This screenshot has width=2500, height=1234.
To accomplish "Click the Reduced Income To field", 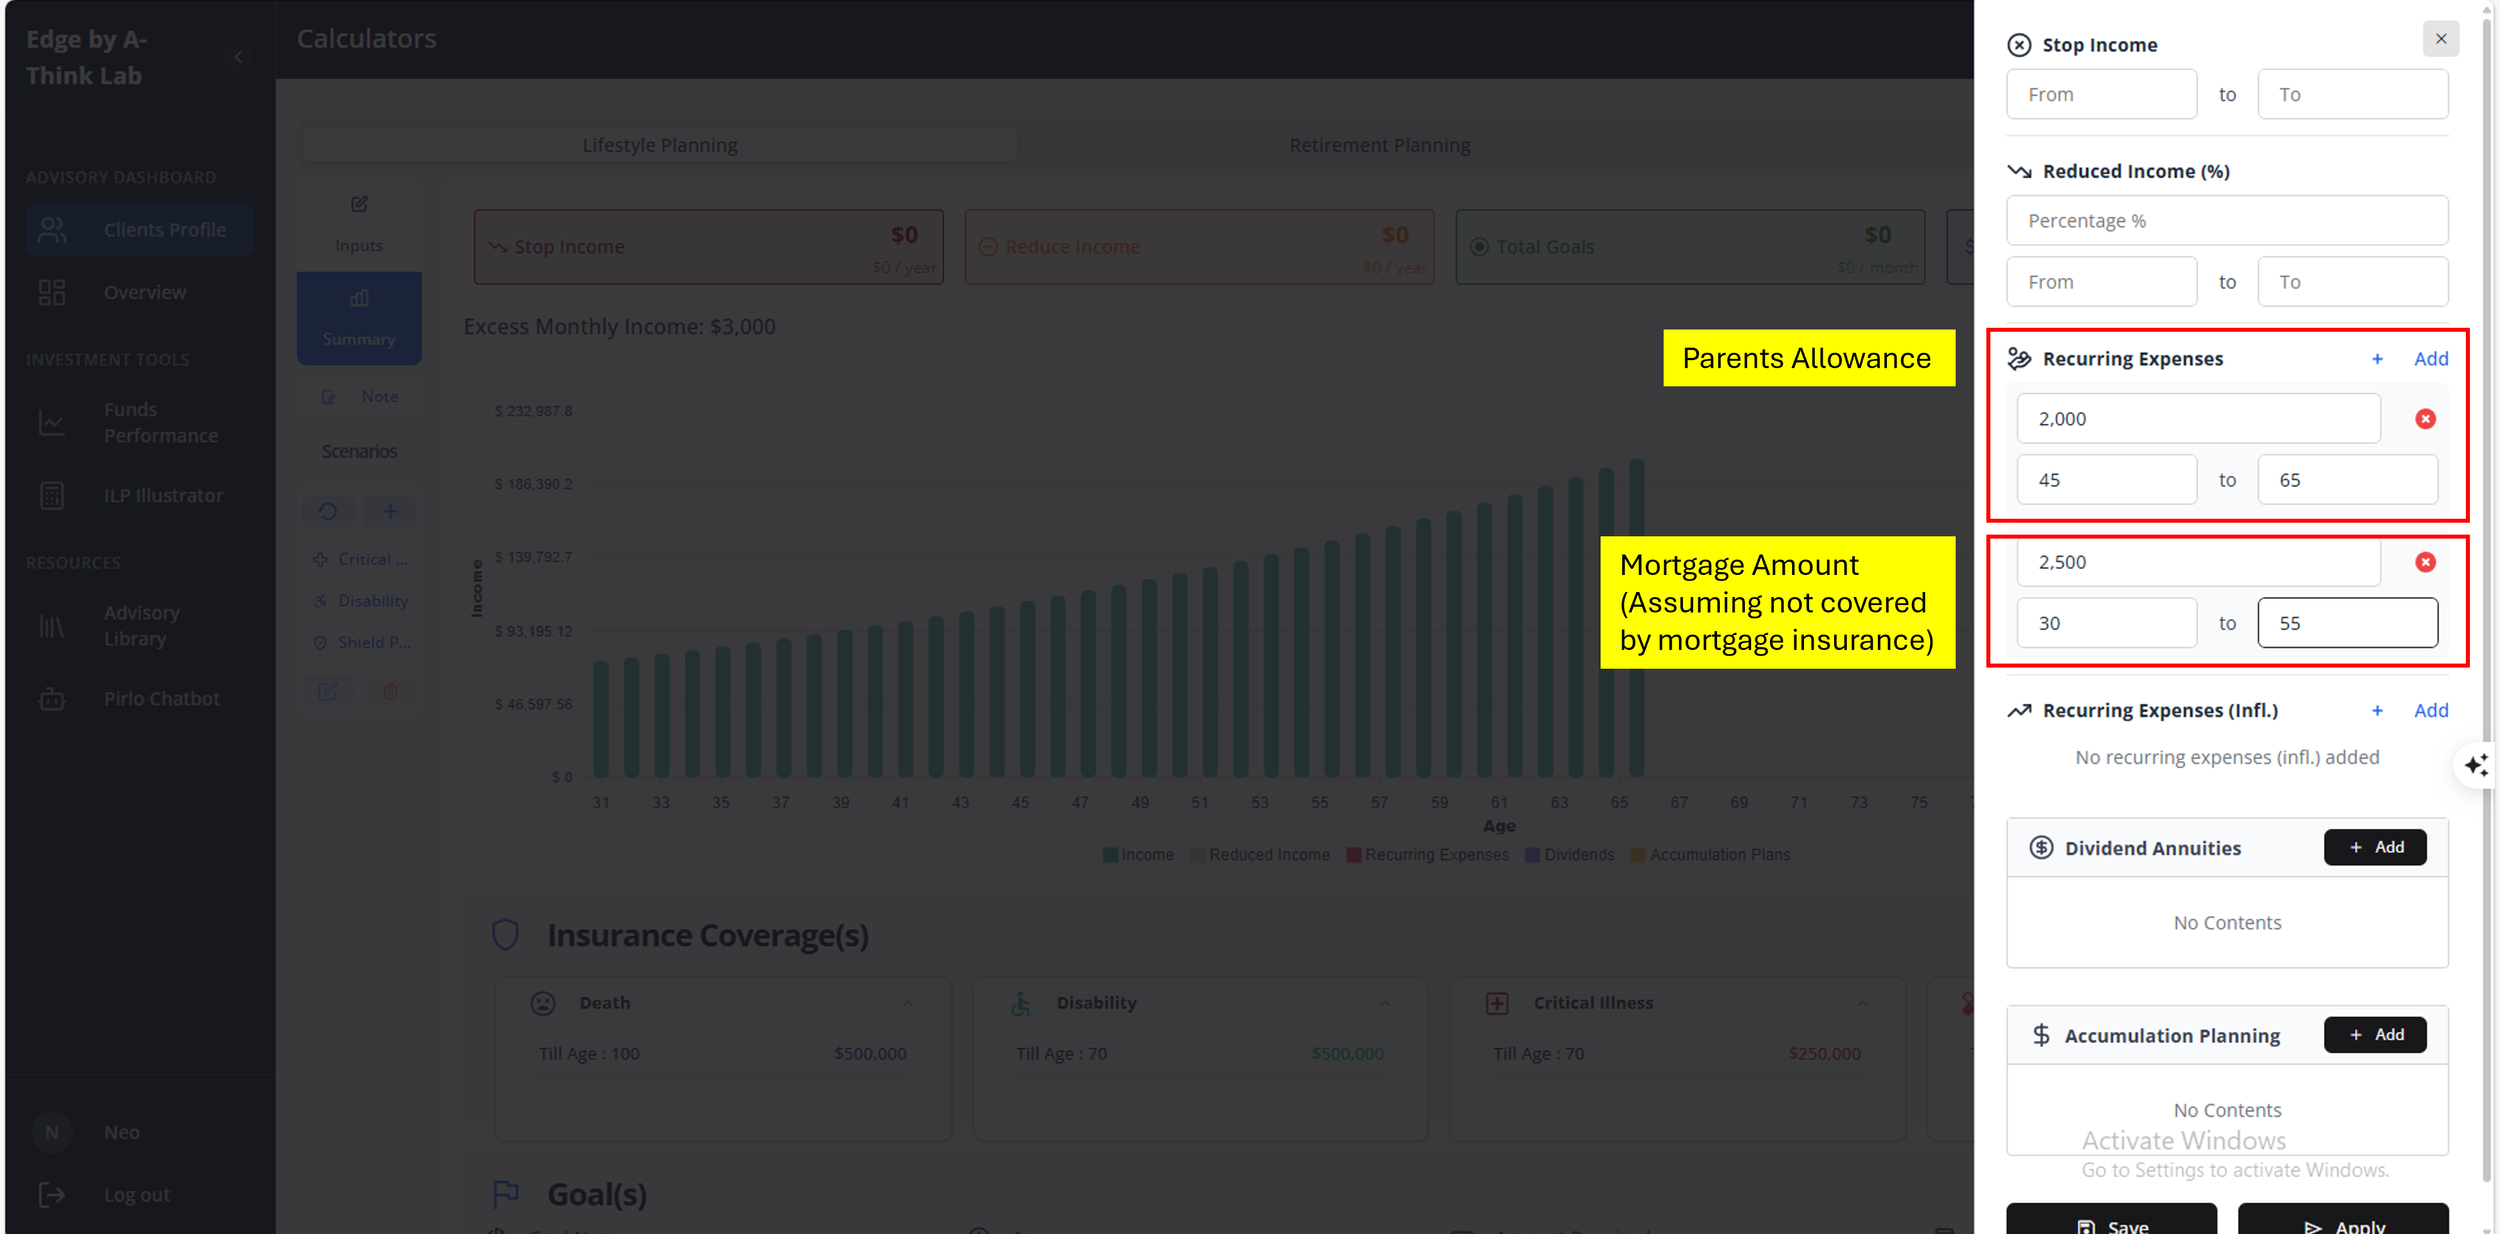I will click(x=2352, y=282).
